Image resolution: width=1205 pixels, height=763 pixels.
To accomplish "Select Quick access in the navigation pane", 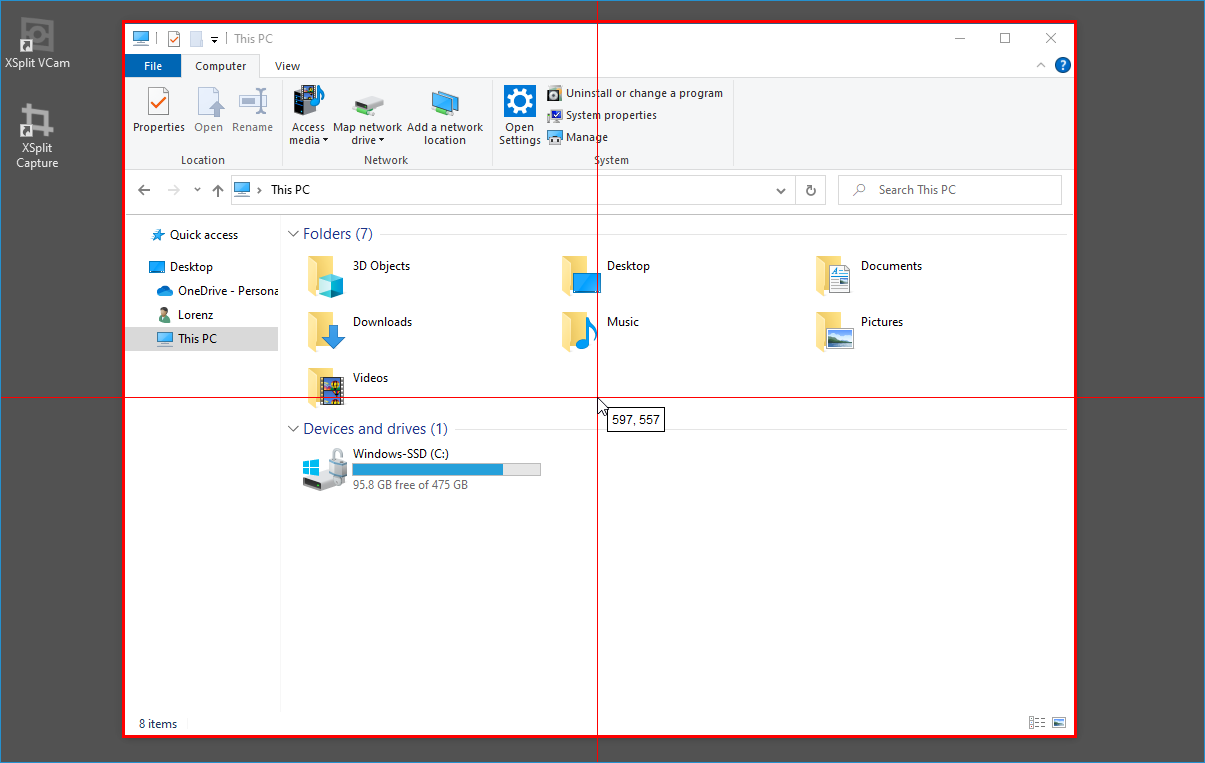I will pos(195,235).
